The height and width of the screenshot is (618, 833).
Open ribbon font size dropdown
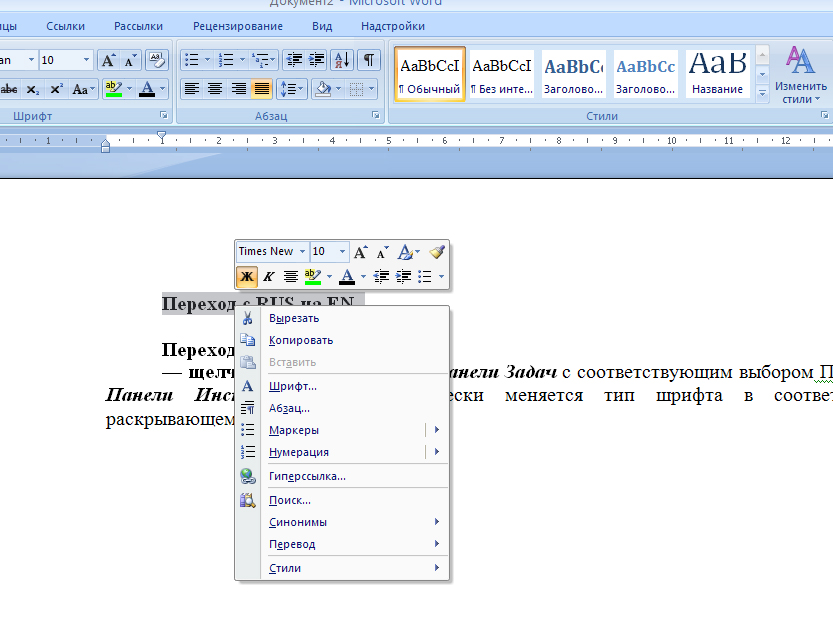pyautogui.click(x=86, y=60)
